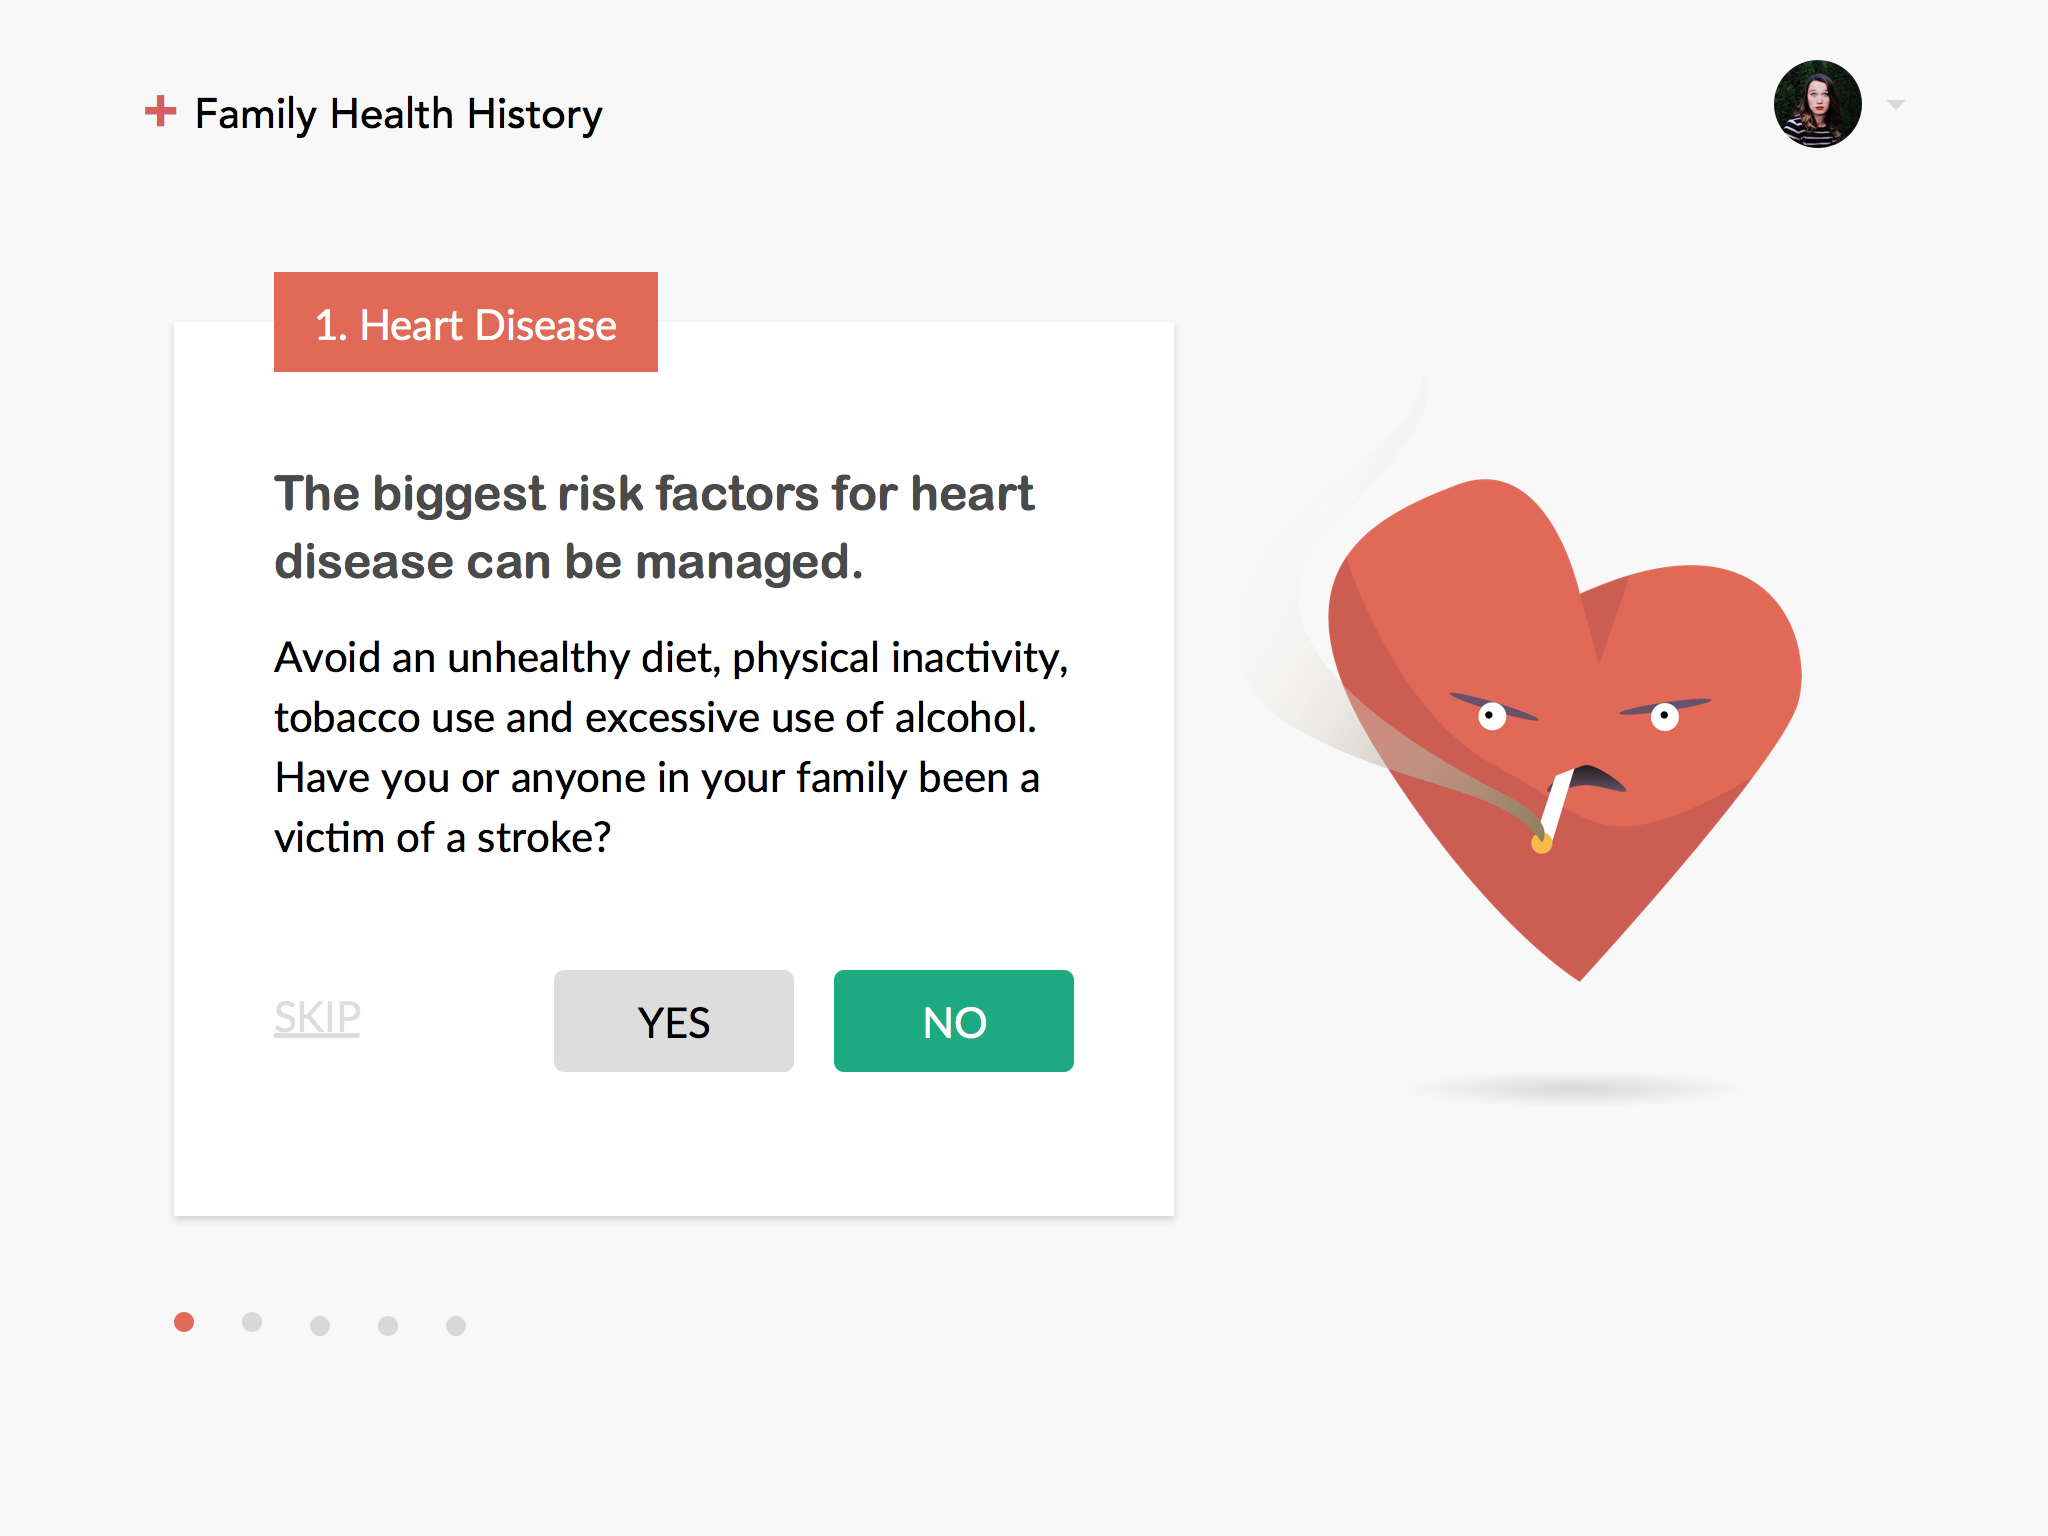Click the heart character's right eye
This screenshot has height=1536, width=2048.
(1665, 716)
